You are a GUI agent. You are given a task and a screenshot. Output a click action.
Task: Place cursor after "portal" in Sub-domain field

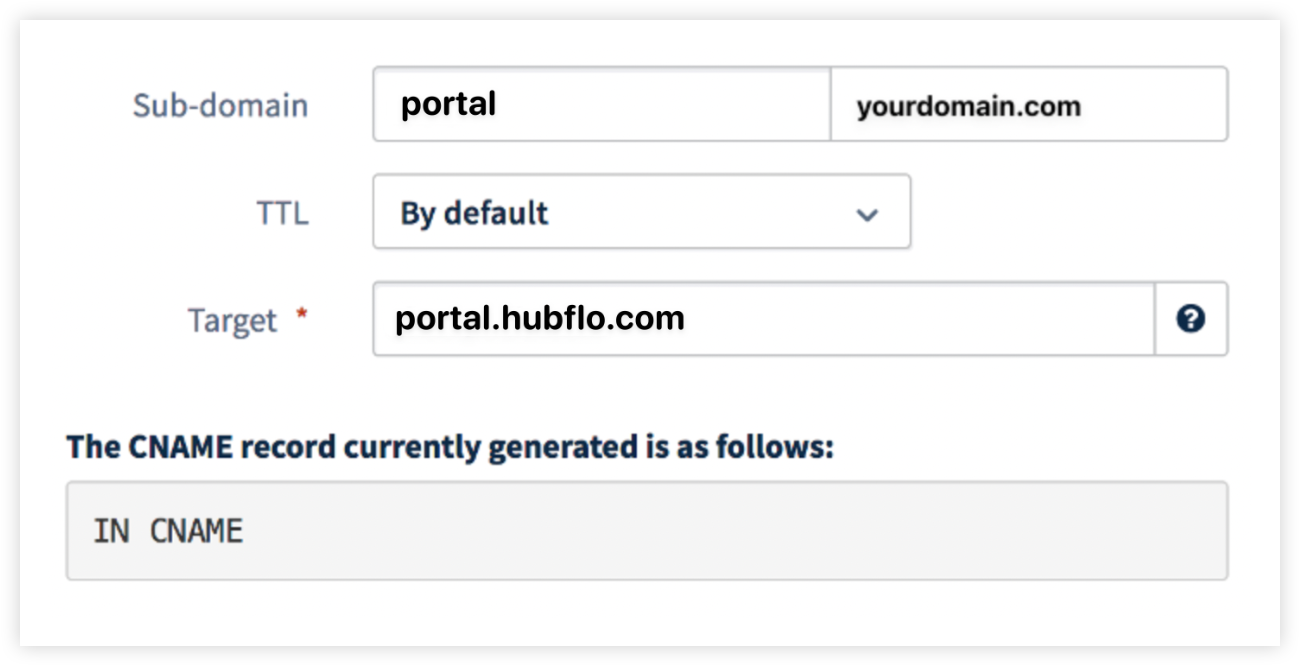click(x=499, y=104)
